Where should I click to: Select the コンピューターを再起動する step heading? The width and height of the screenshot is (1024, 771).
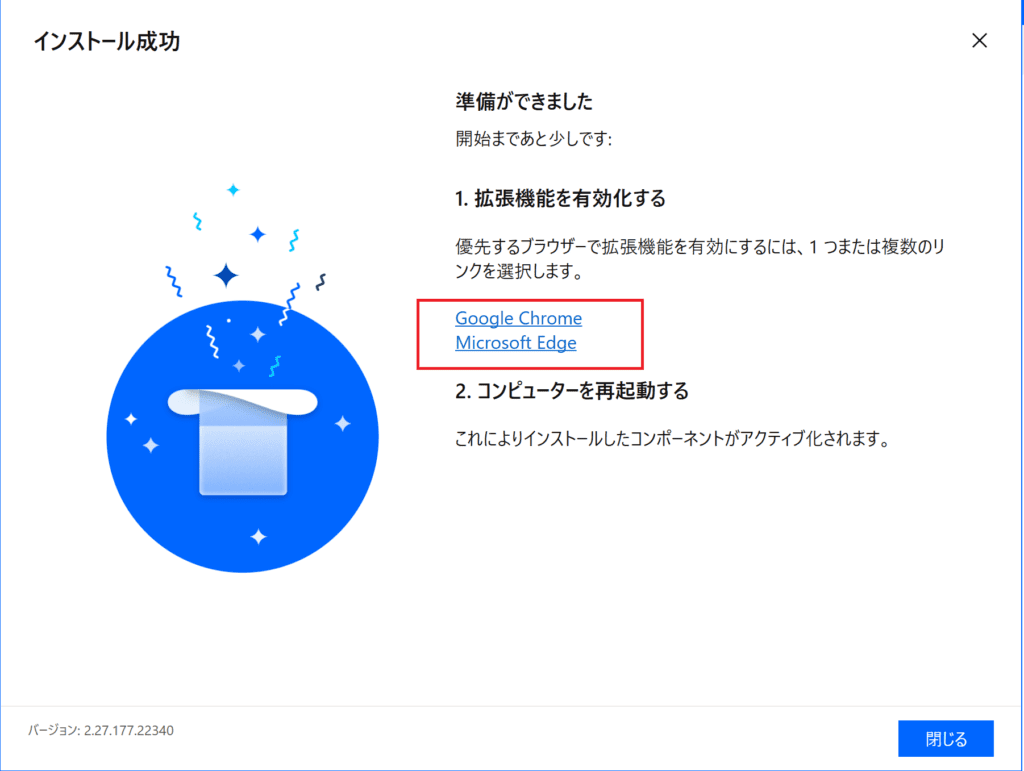click(x=572, y=390)
